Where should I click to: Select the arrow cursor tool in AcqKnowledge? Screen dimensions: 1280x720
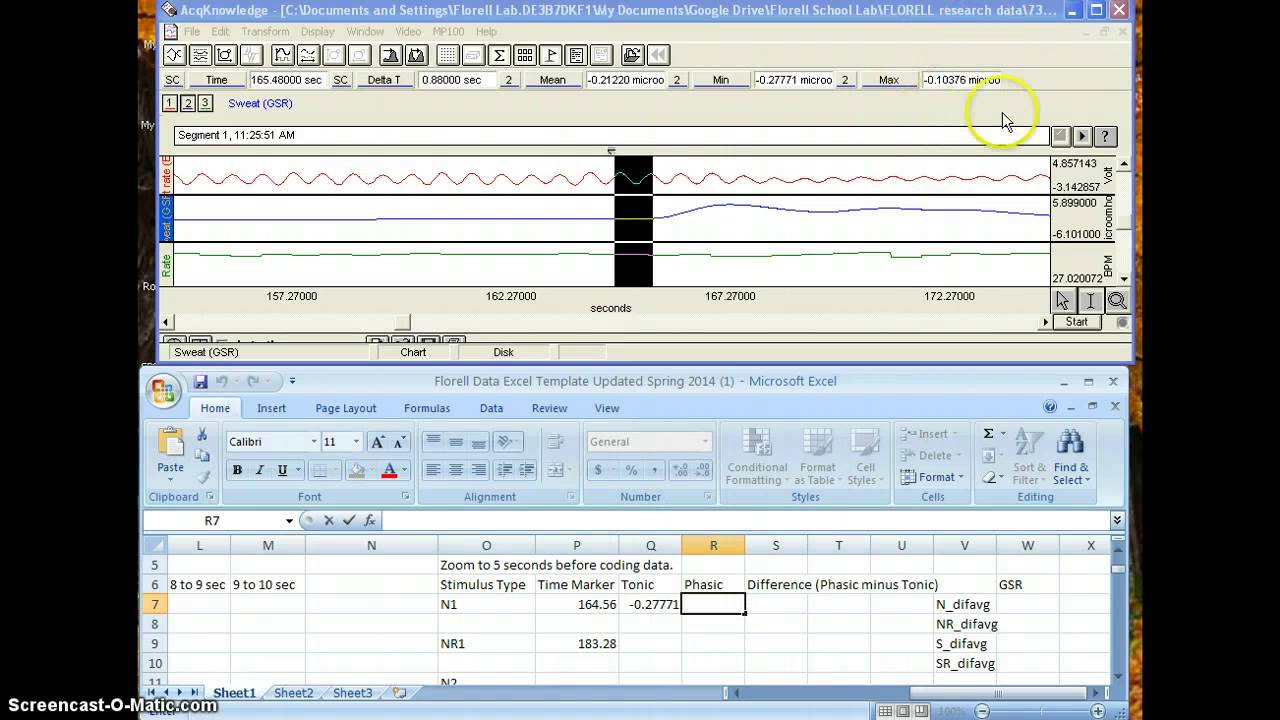pyautogui.click(x=1062, y=300)
